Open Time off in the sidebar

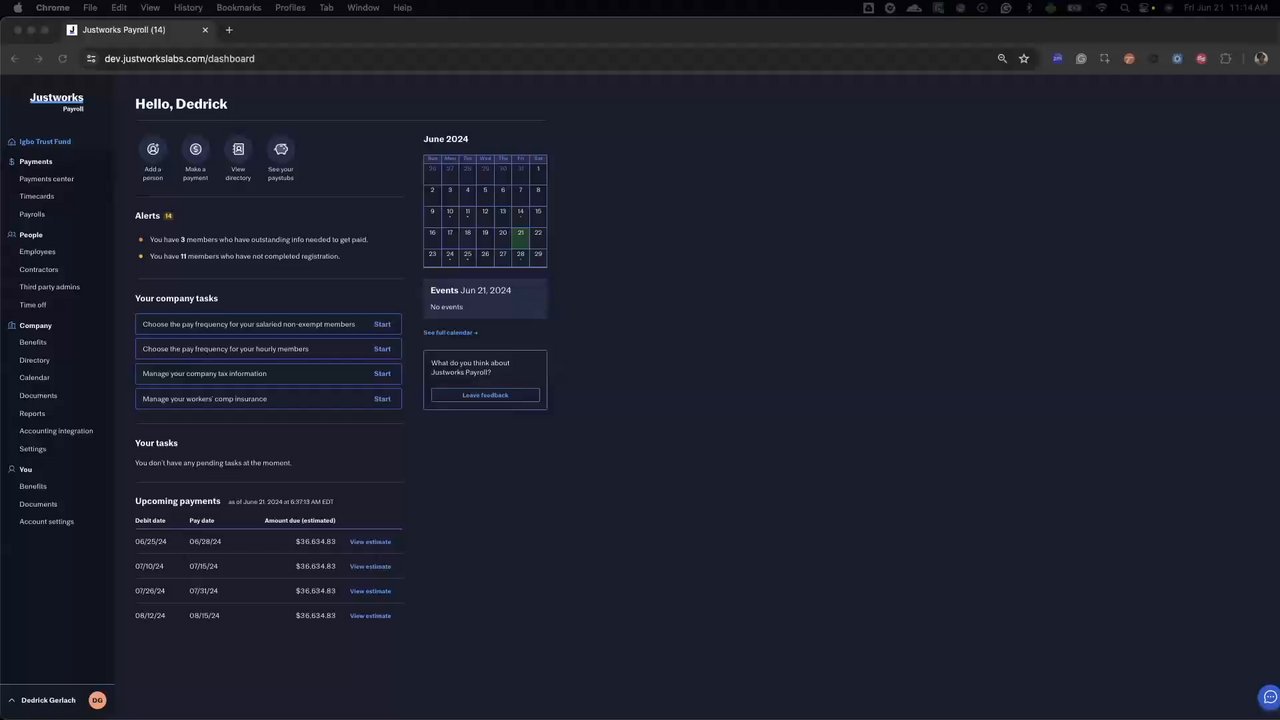point(33,305)
